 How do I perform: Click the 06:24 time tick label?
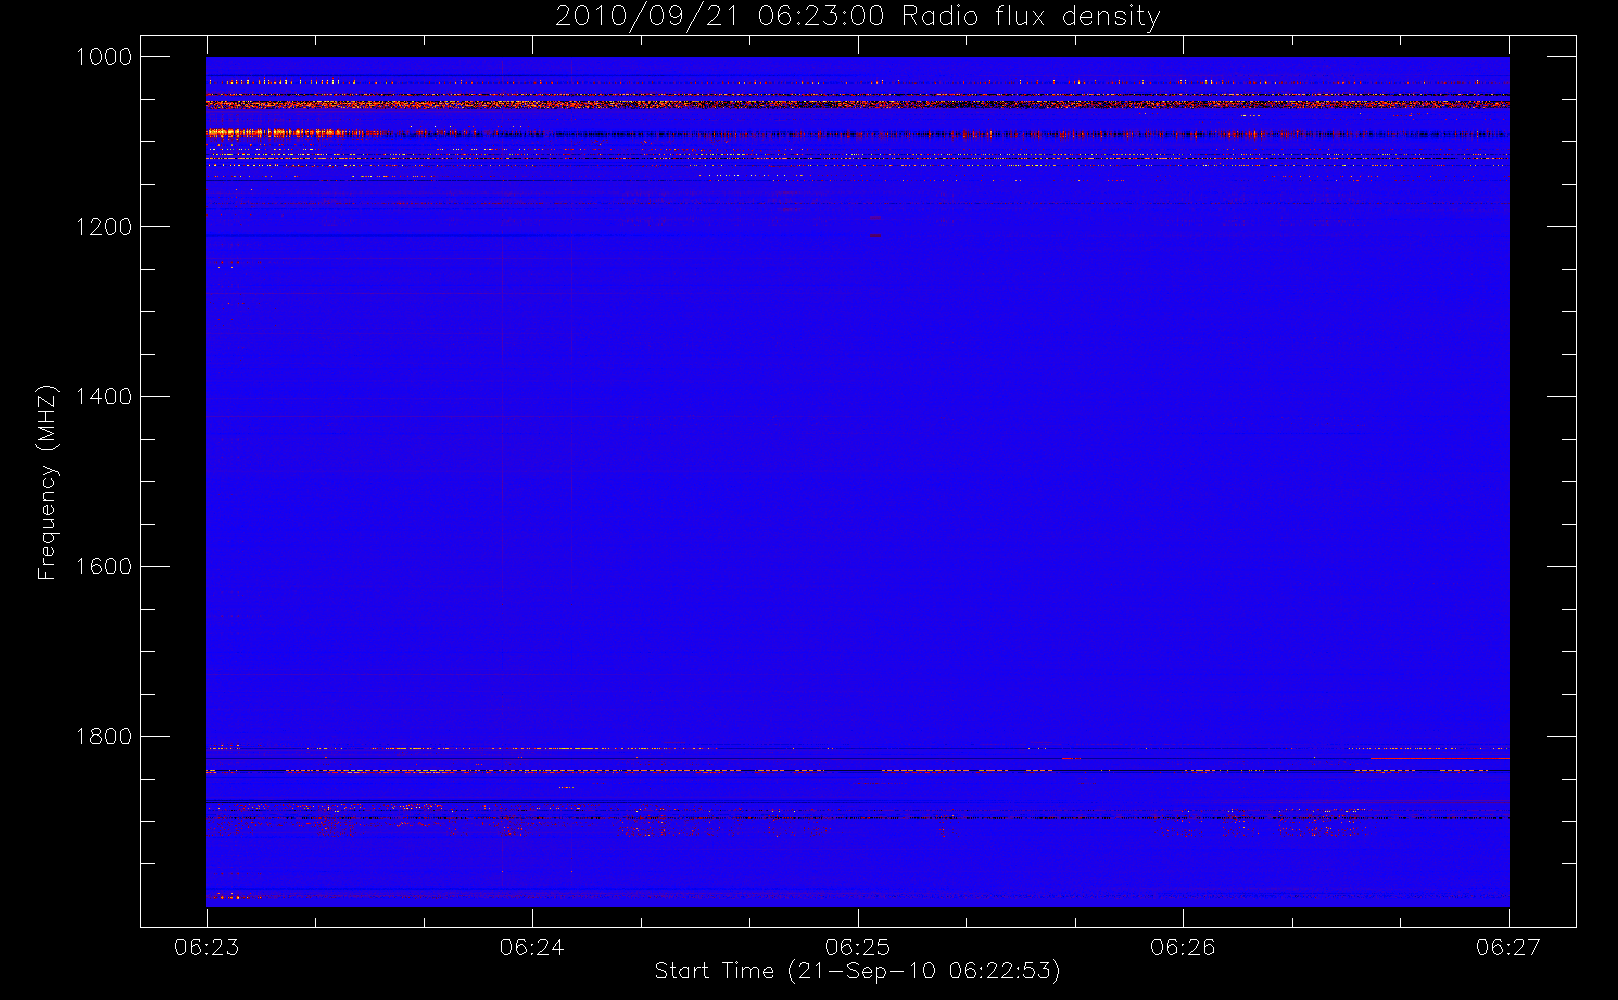pos(532,947)
